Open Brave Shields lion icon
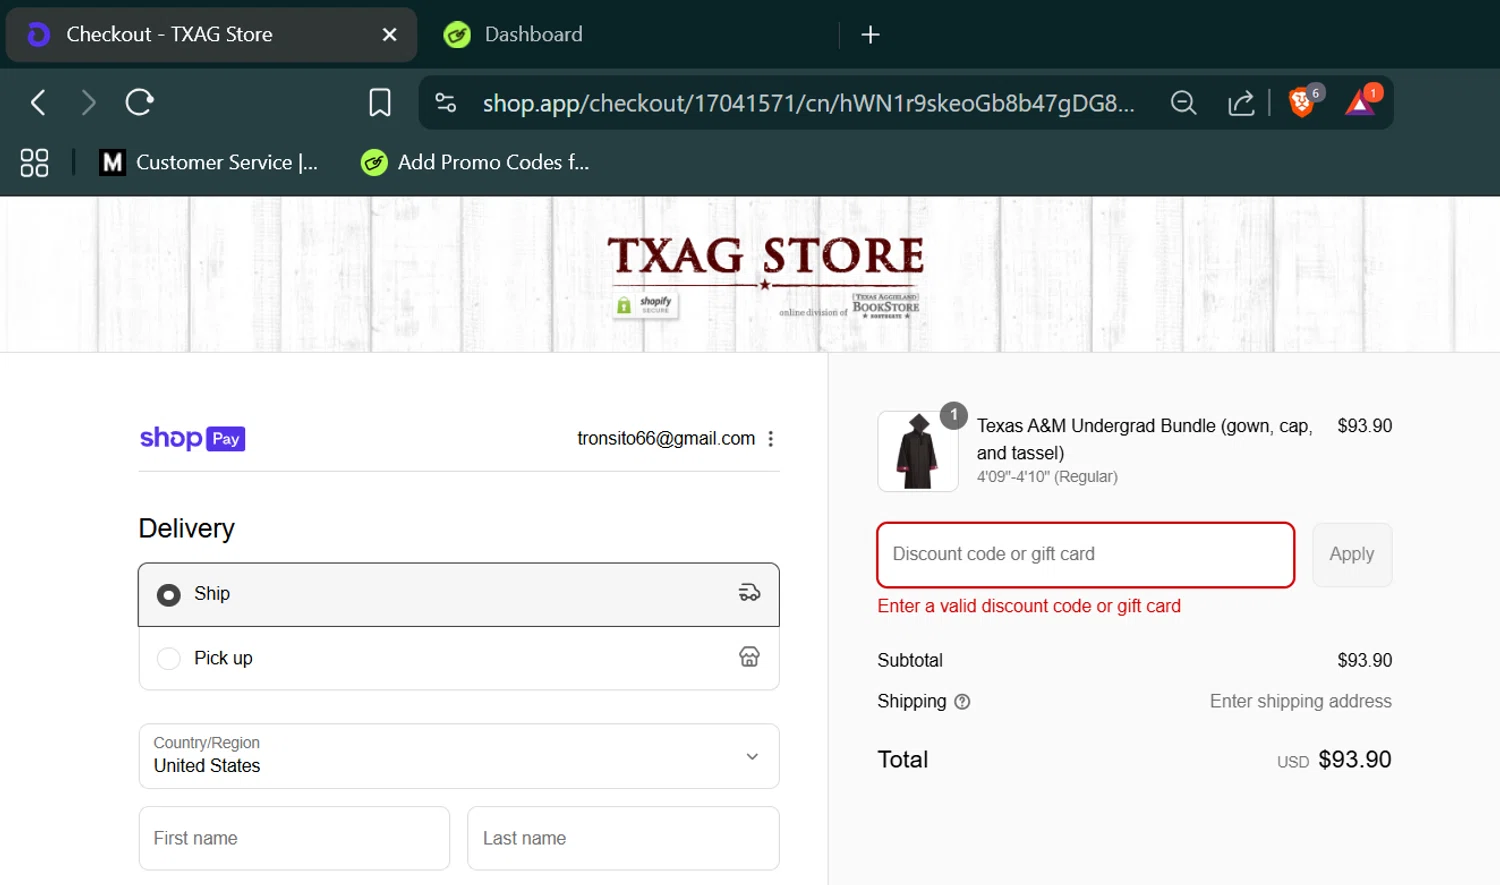The width and height of the screenshot is (1500, 885). tap(1301, 102)
